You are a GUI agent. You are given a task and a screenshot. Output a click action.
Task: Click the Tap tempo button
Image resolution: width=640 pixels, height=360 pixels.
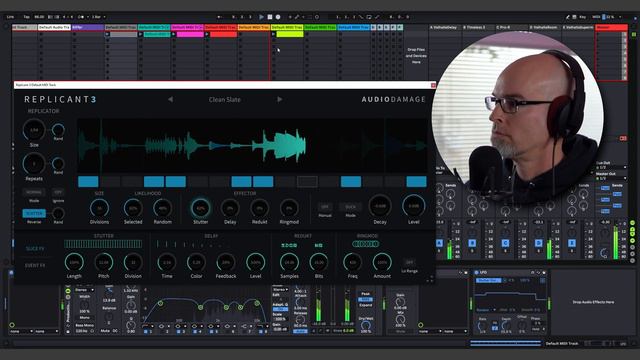point(27,17)
